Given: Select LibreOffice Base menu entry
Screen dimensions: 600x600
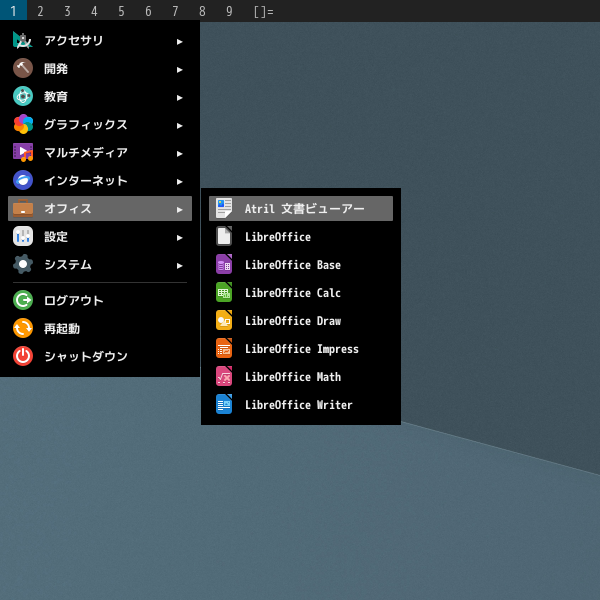Looking at the screenshot, I should pos(301,264).
